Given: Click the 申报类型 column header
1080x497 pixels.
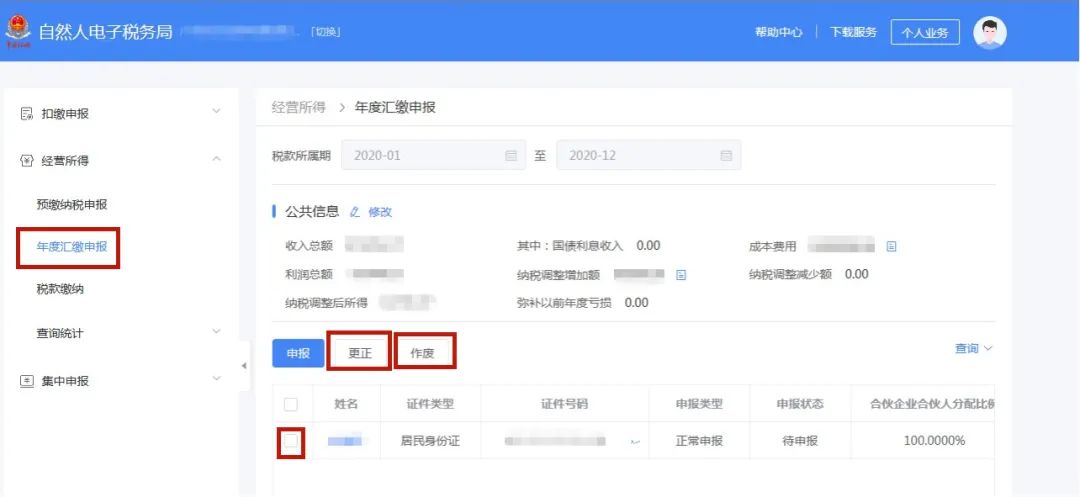Looking at the screenshot, I should [x=699, y=404].
